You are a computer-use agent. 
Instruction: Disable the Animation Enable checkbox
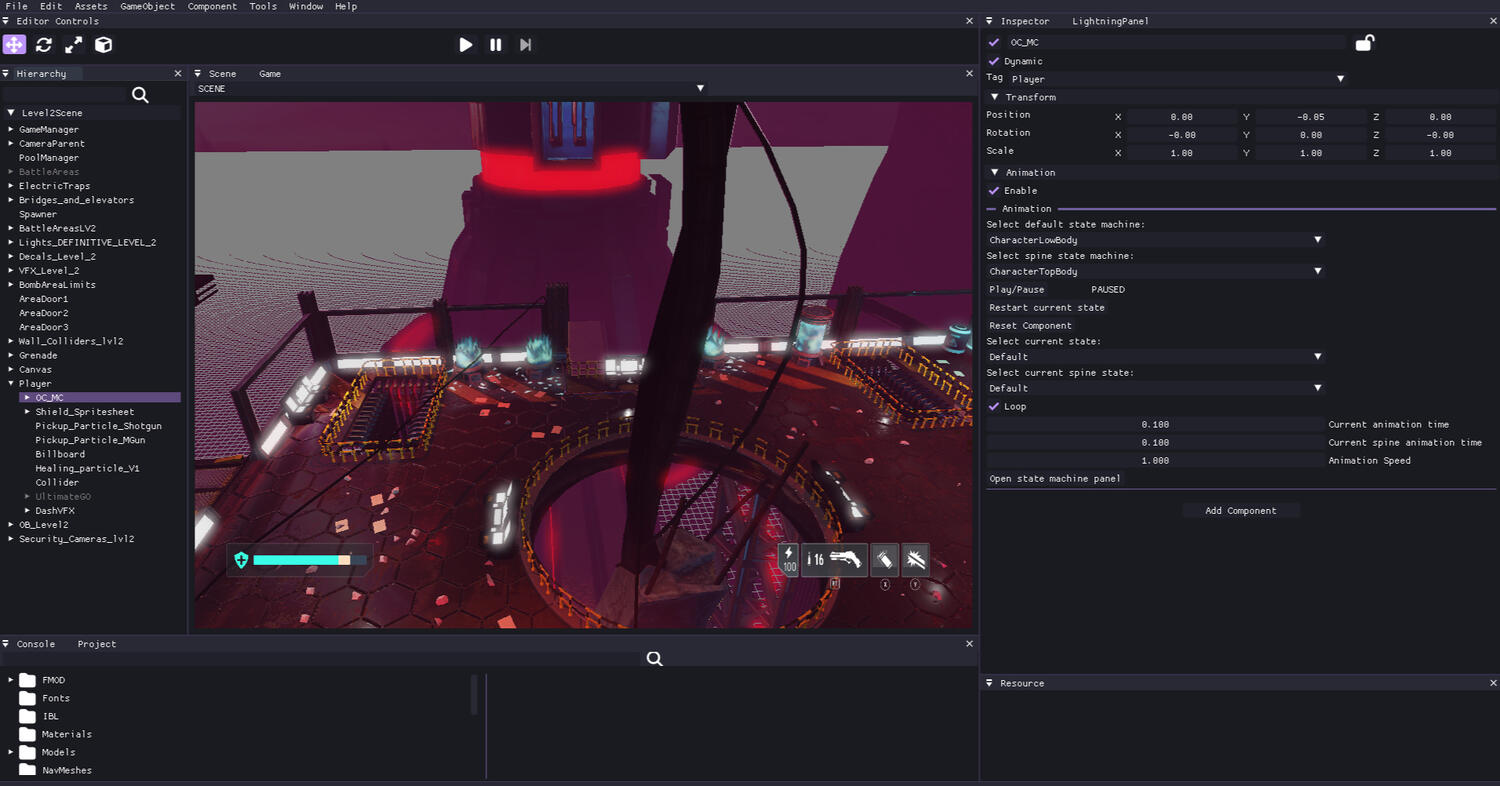994,191
